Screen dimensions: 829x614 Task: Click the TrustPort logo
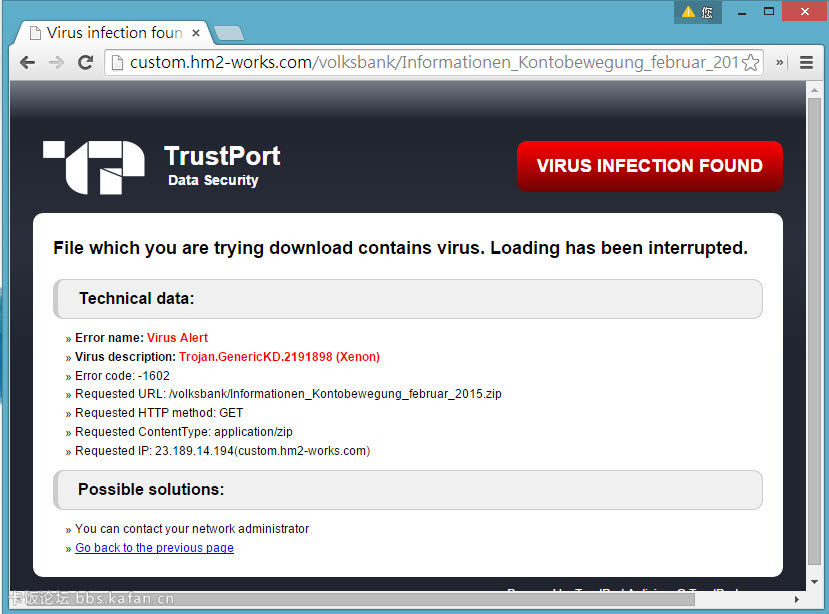pyautogui.click(x=95, y=167)
